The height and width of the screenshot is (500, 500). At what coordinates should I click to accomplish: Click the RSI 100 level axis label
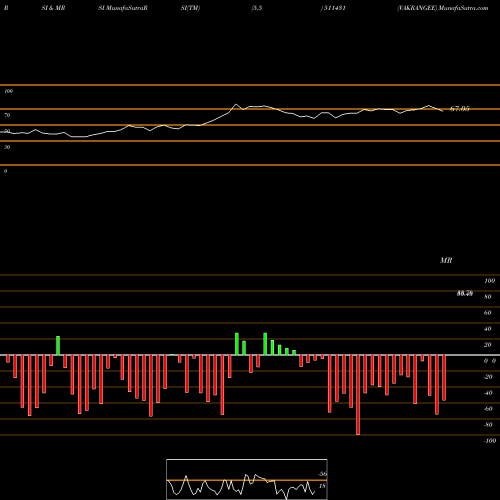coord(8,91)
